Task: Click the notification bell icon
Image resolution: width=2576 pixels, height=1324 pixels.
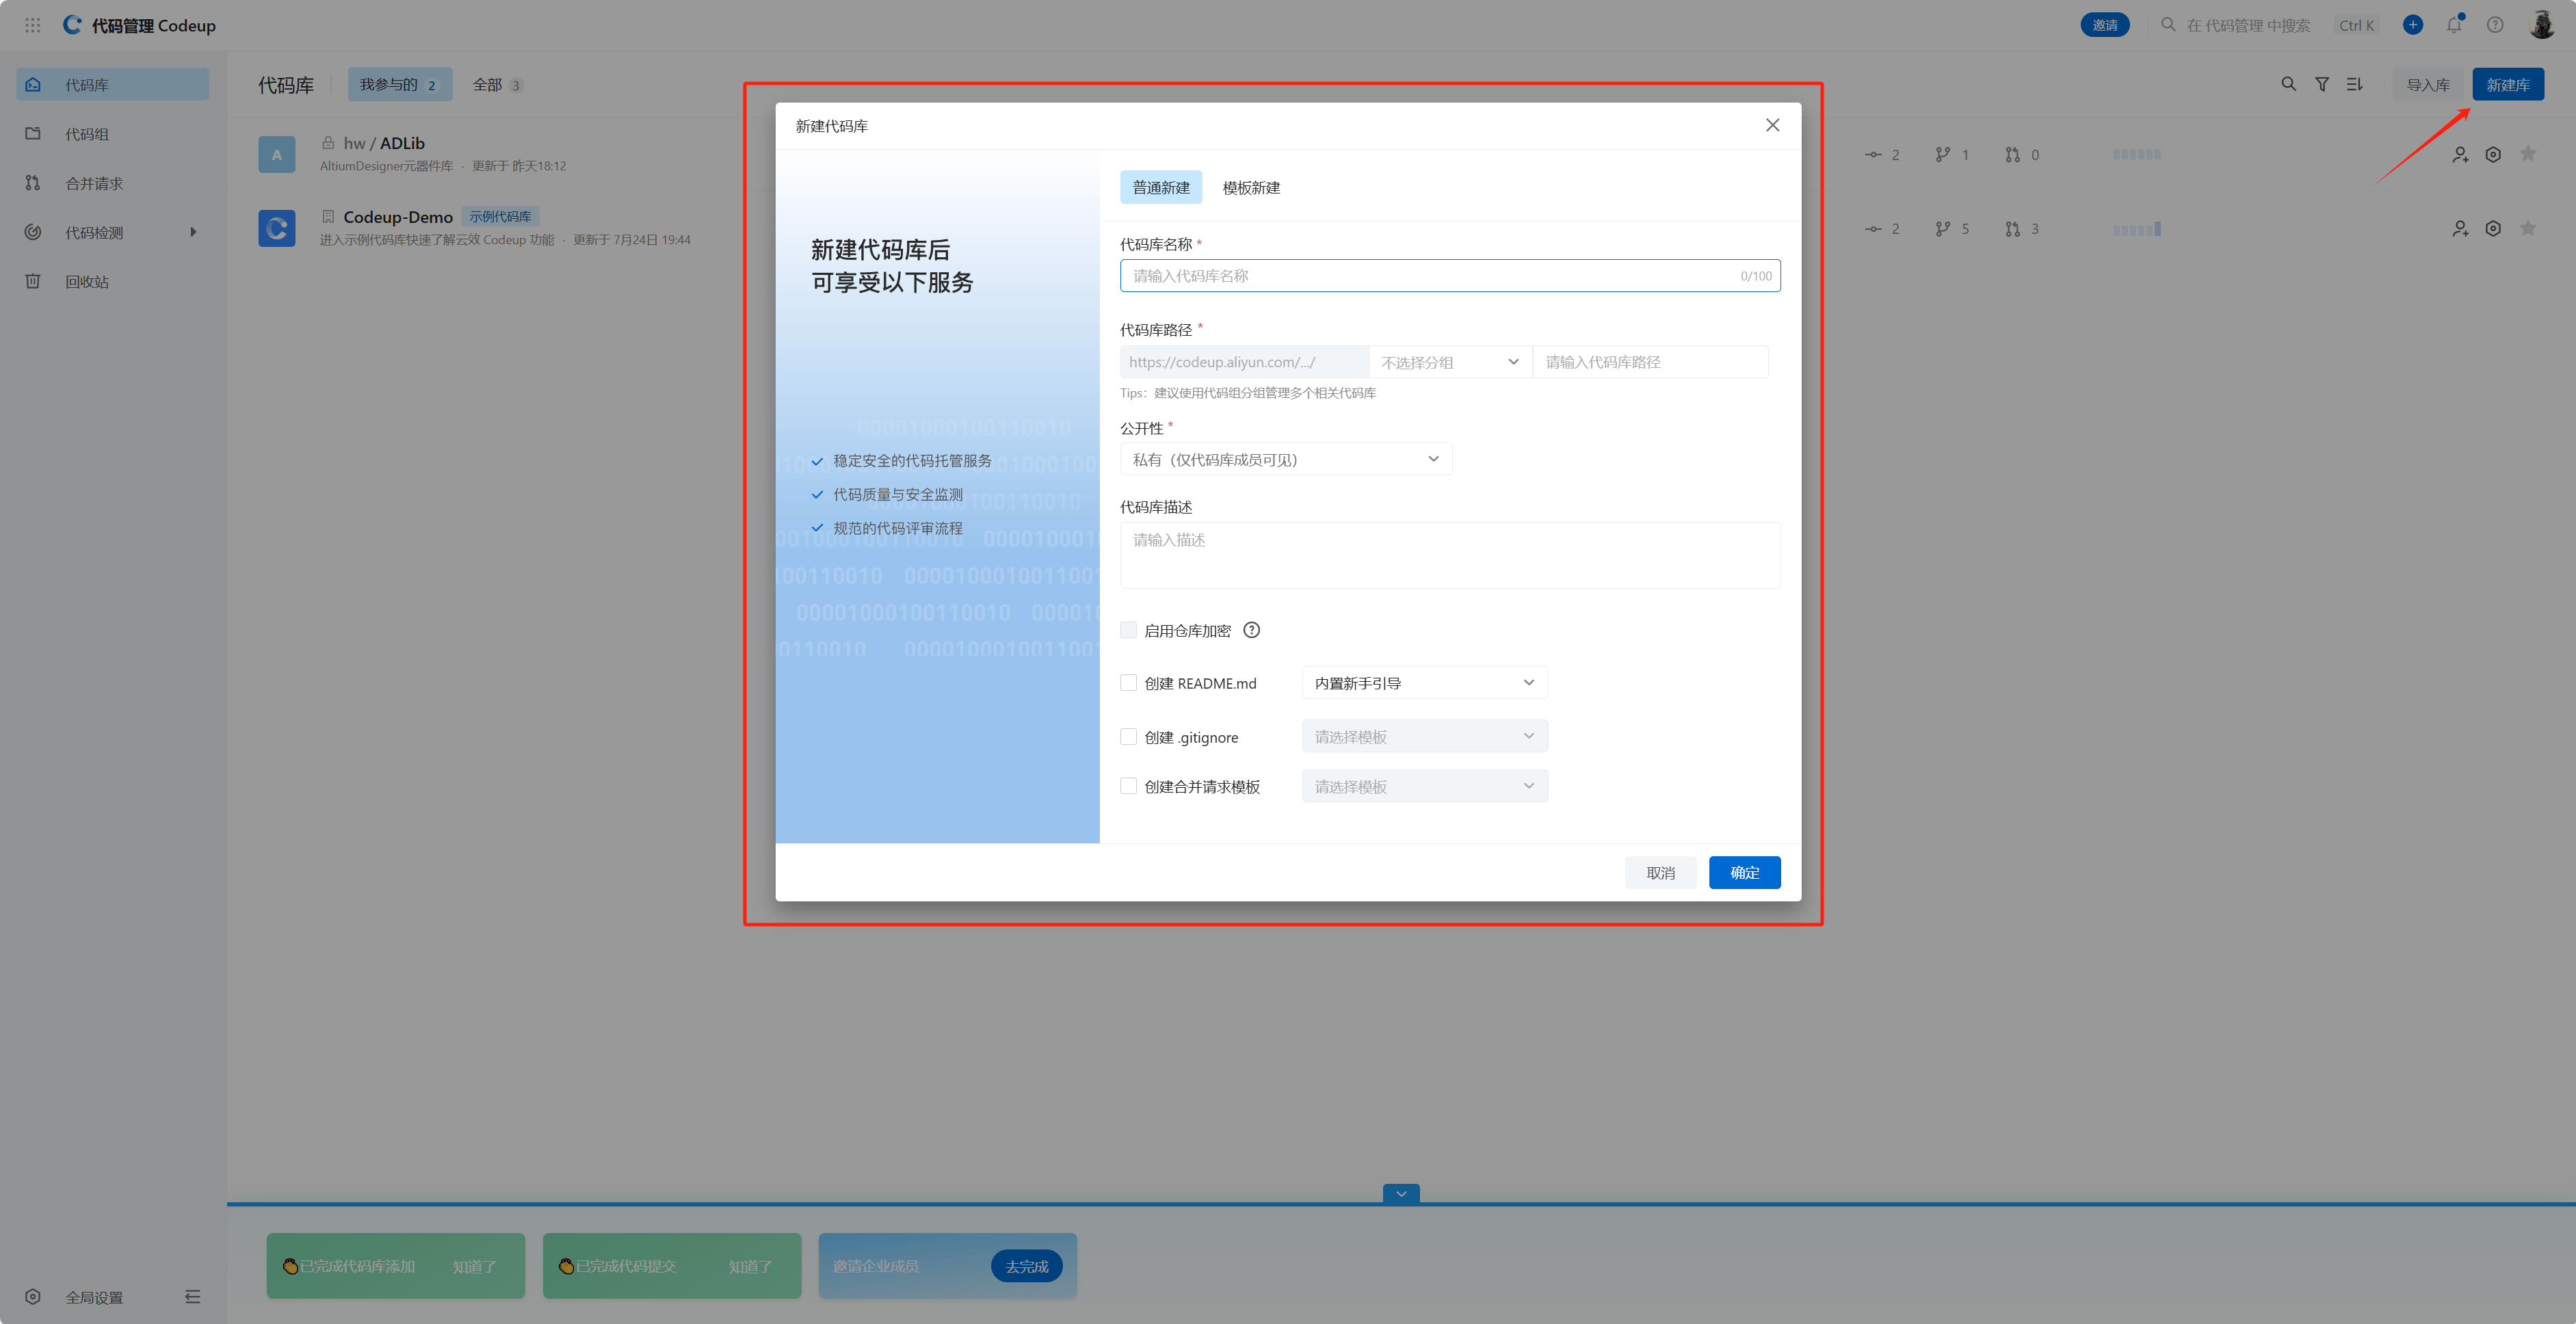Action: [x=2454, y=25]
